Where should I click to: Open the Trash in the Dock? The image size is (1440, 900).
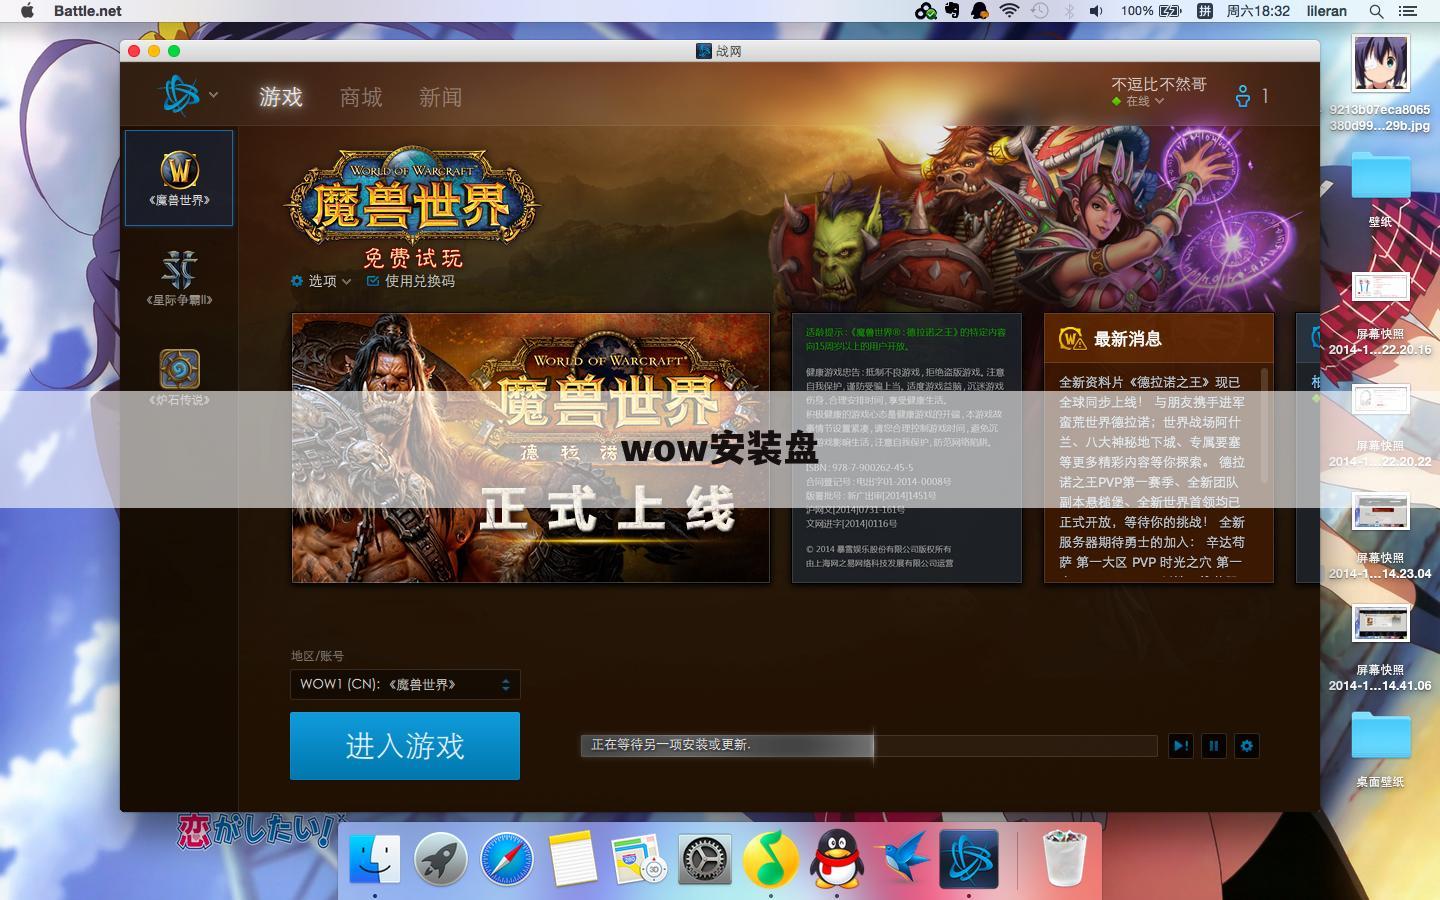point(1064,859)
